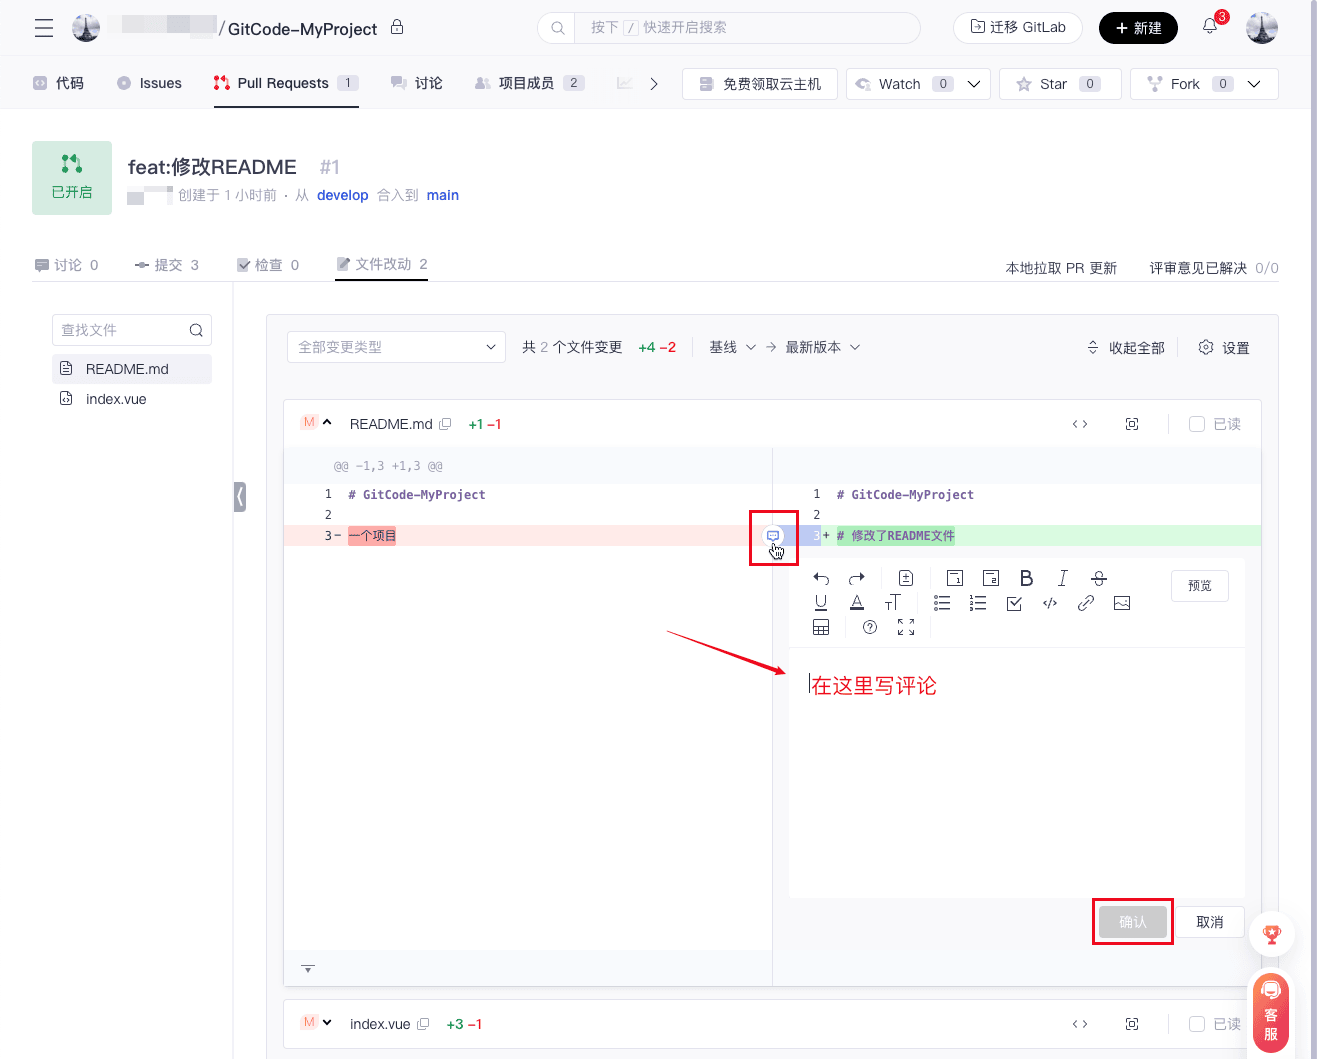This screenshot has width=1317, height=1059.
Task: Click the undo arrow in editor
Action: point(821,578)
